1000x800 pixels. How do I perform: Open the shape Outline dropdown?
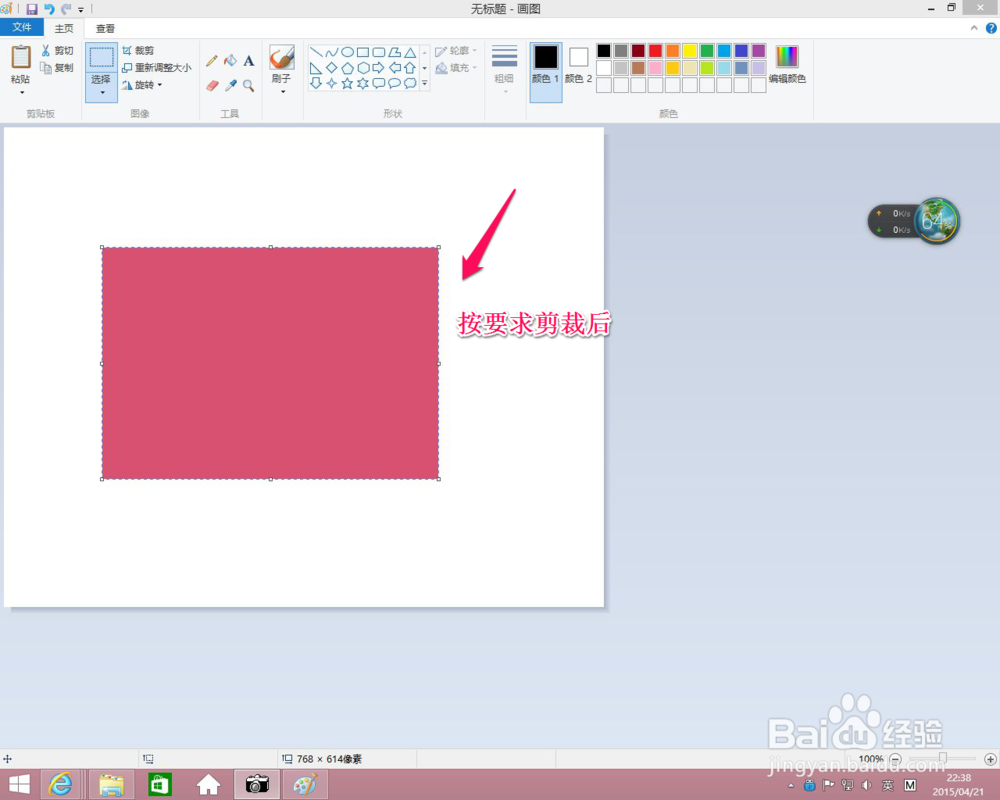457,50
